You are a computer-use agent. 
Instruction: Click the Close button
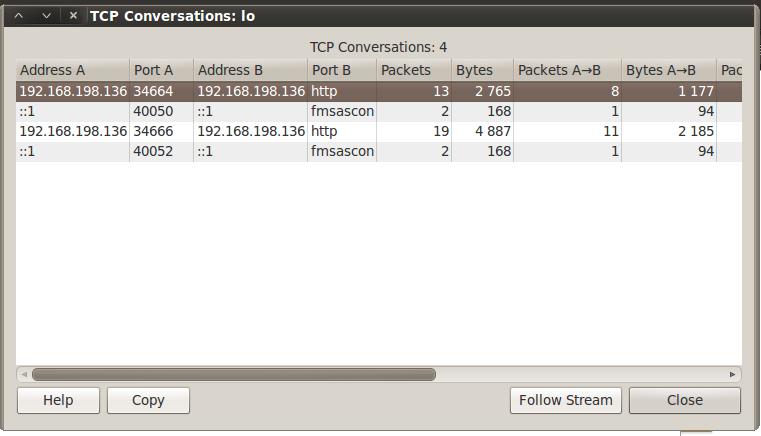(x=685, y=400)
